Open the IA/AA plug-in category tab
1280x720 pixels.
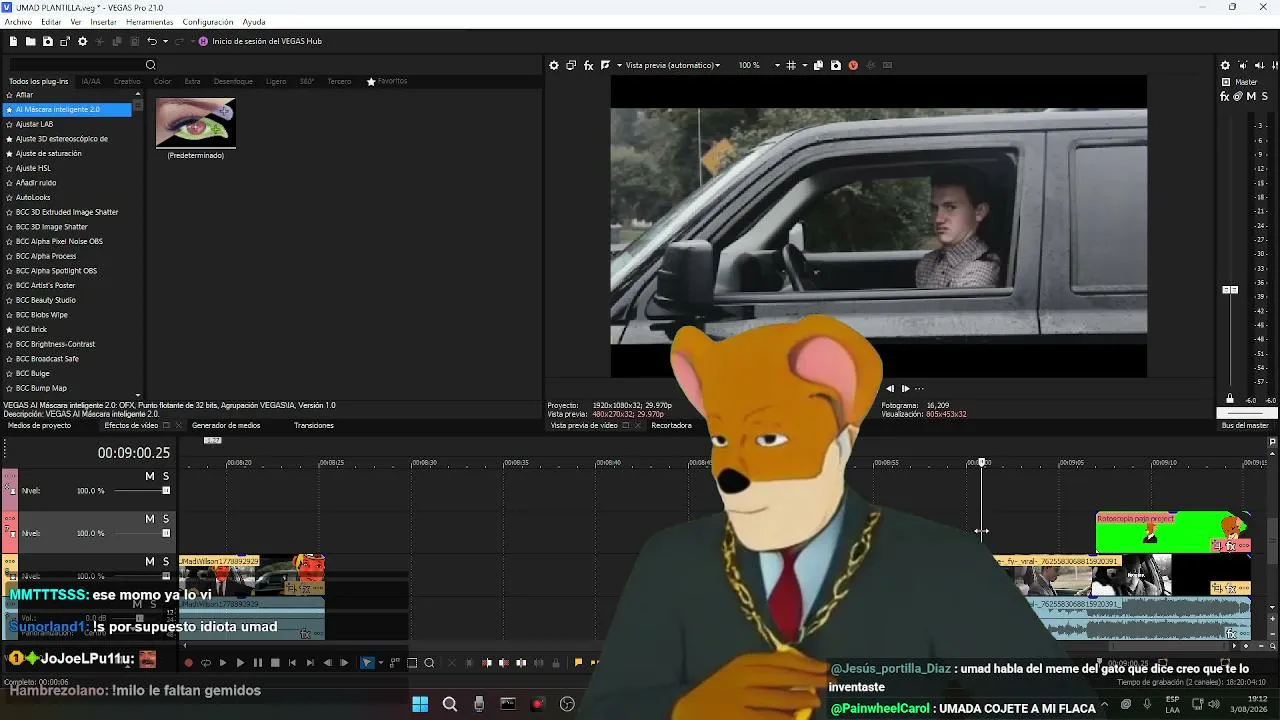point(91,81)
